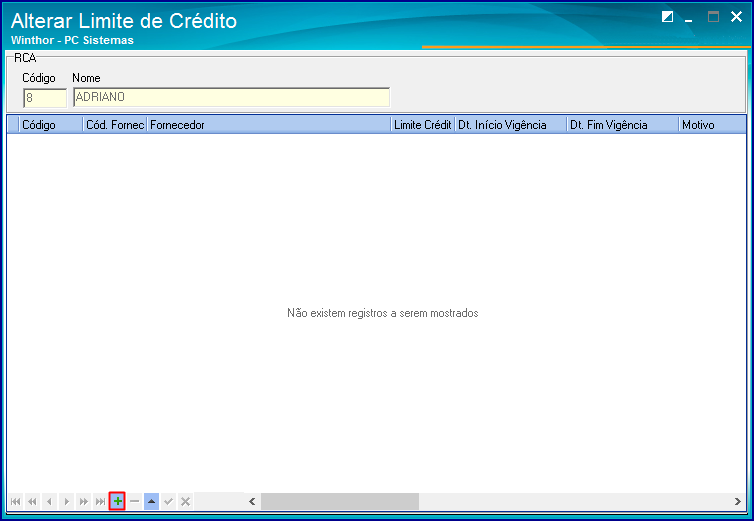Go to last record in navigator
754x521 pixels.
101,501
